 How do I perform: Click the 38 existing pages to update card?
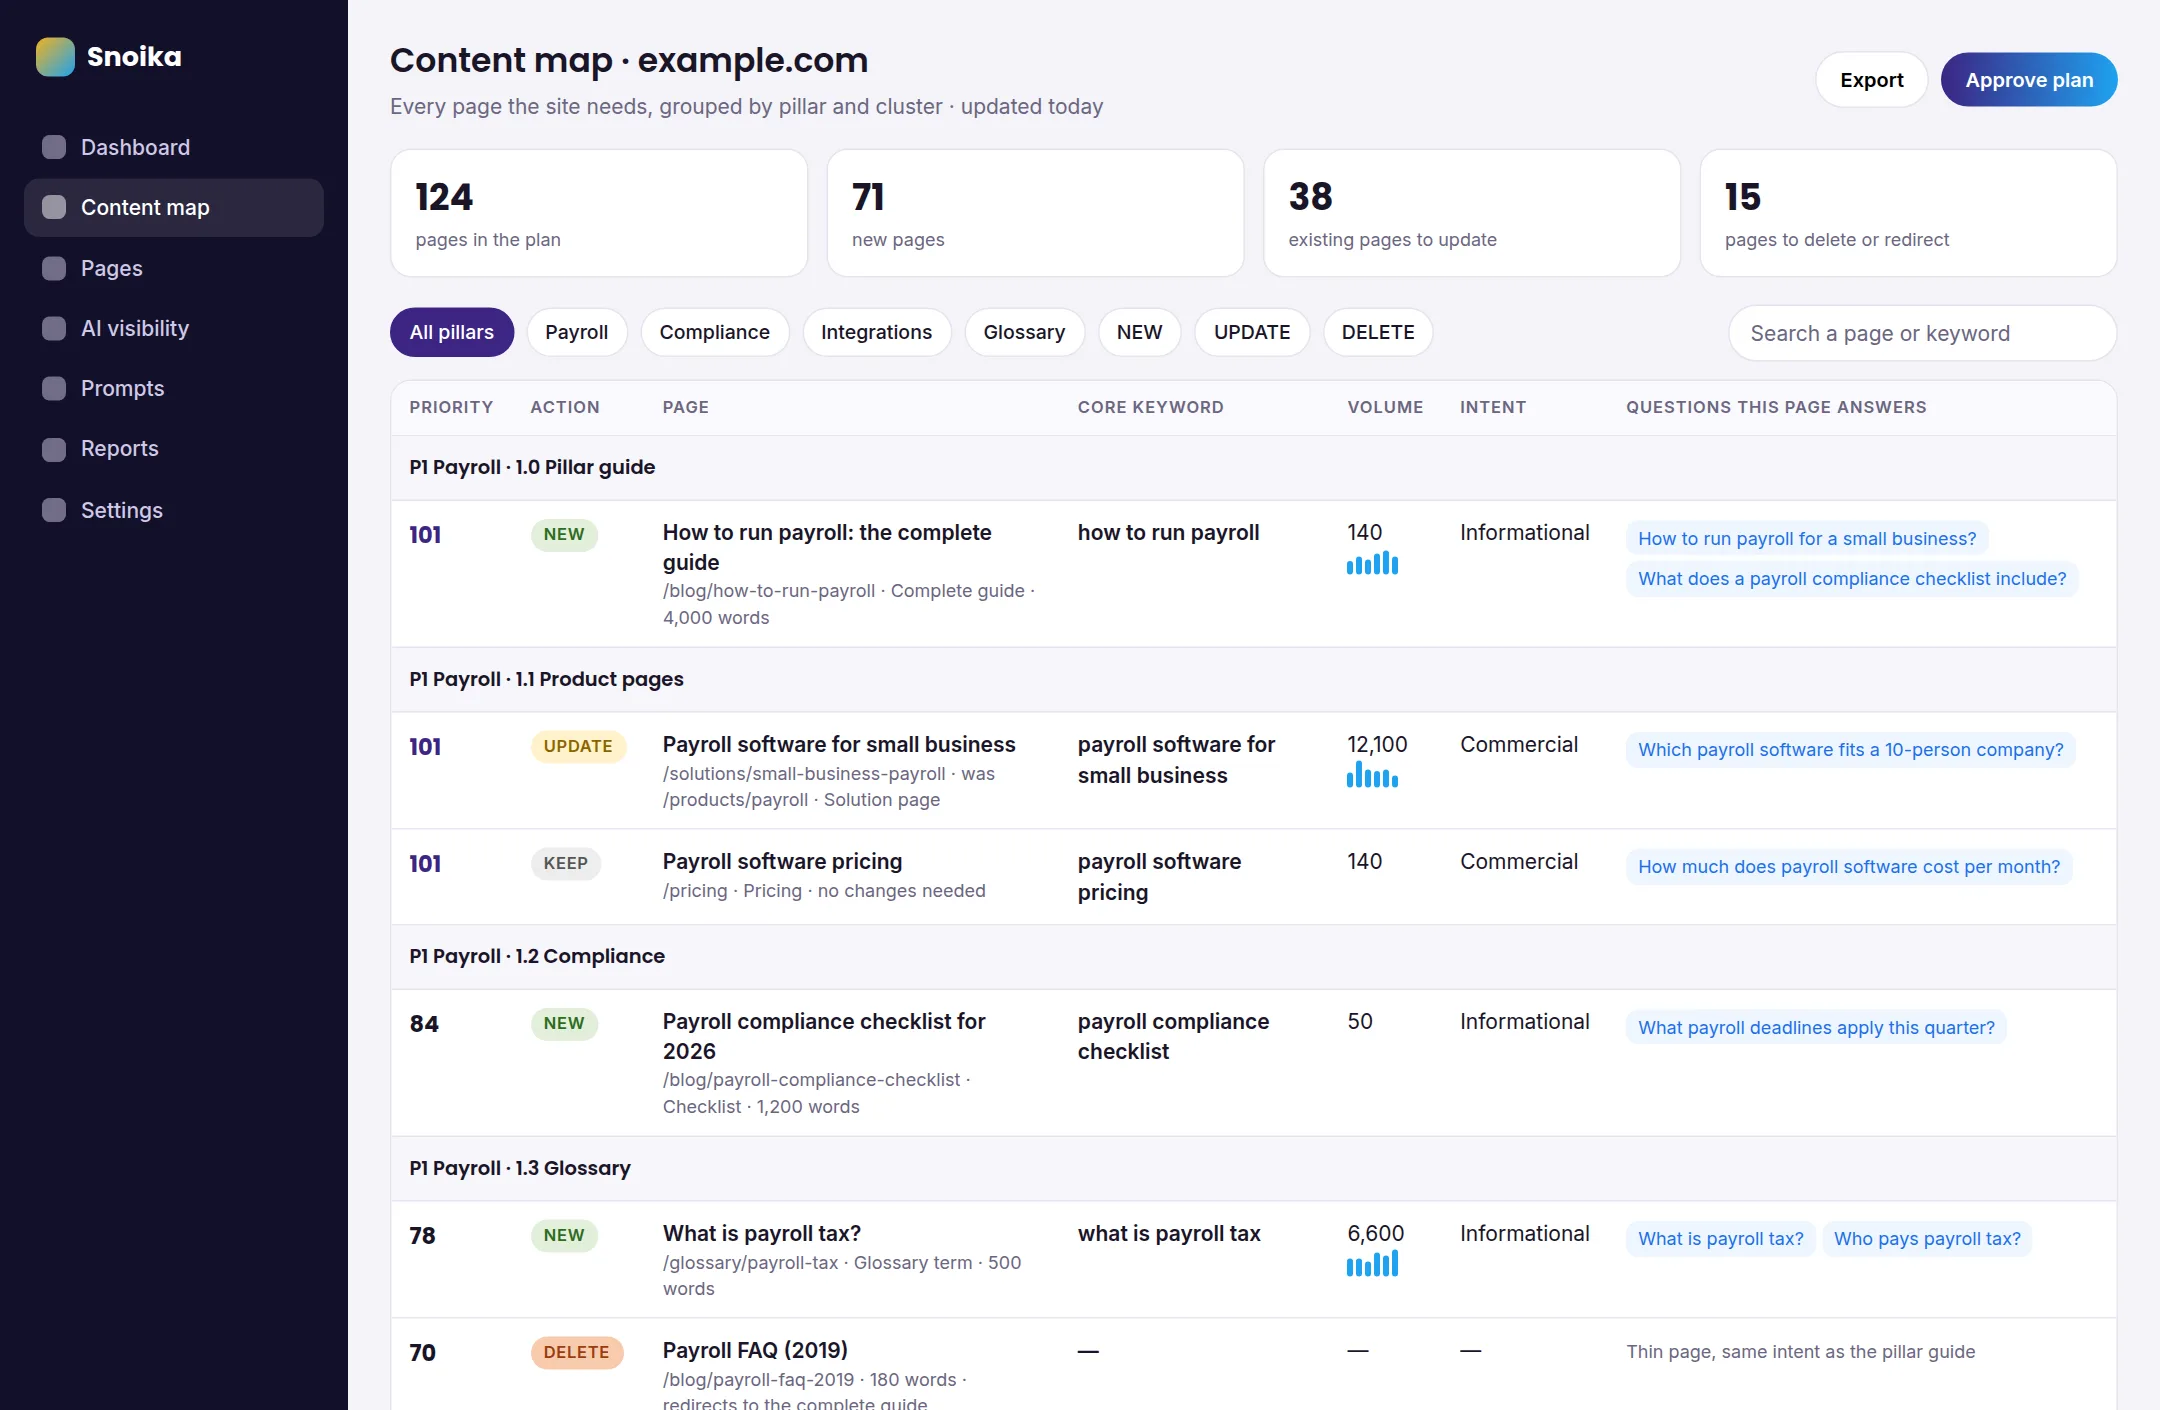[x=1472, y=213]
